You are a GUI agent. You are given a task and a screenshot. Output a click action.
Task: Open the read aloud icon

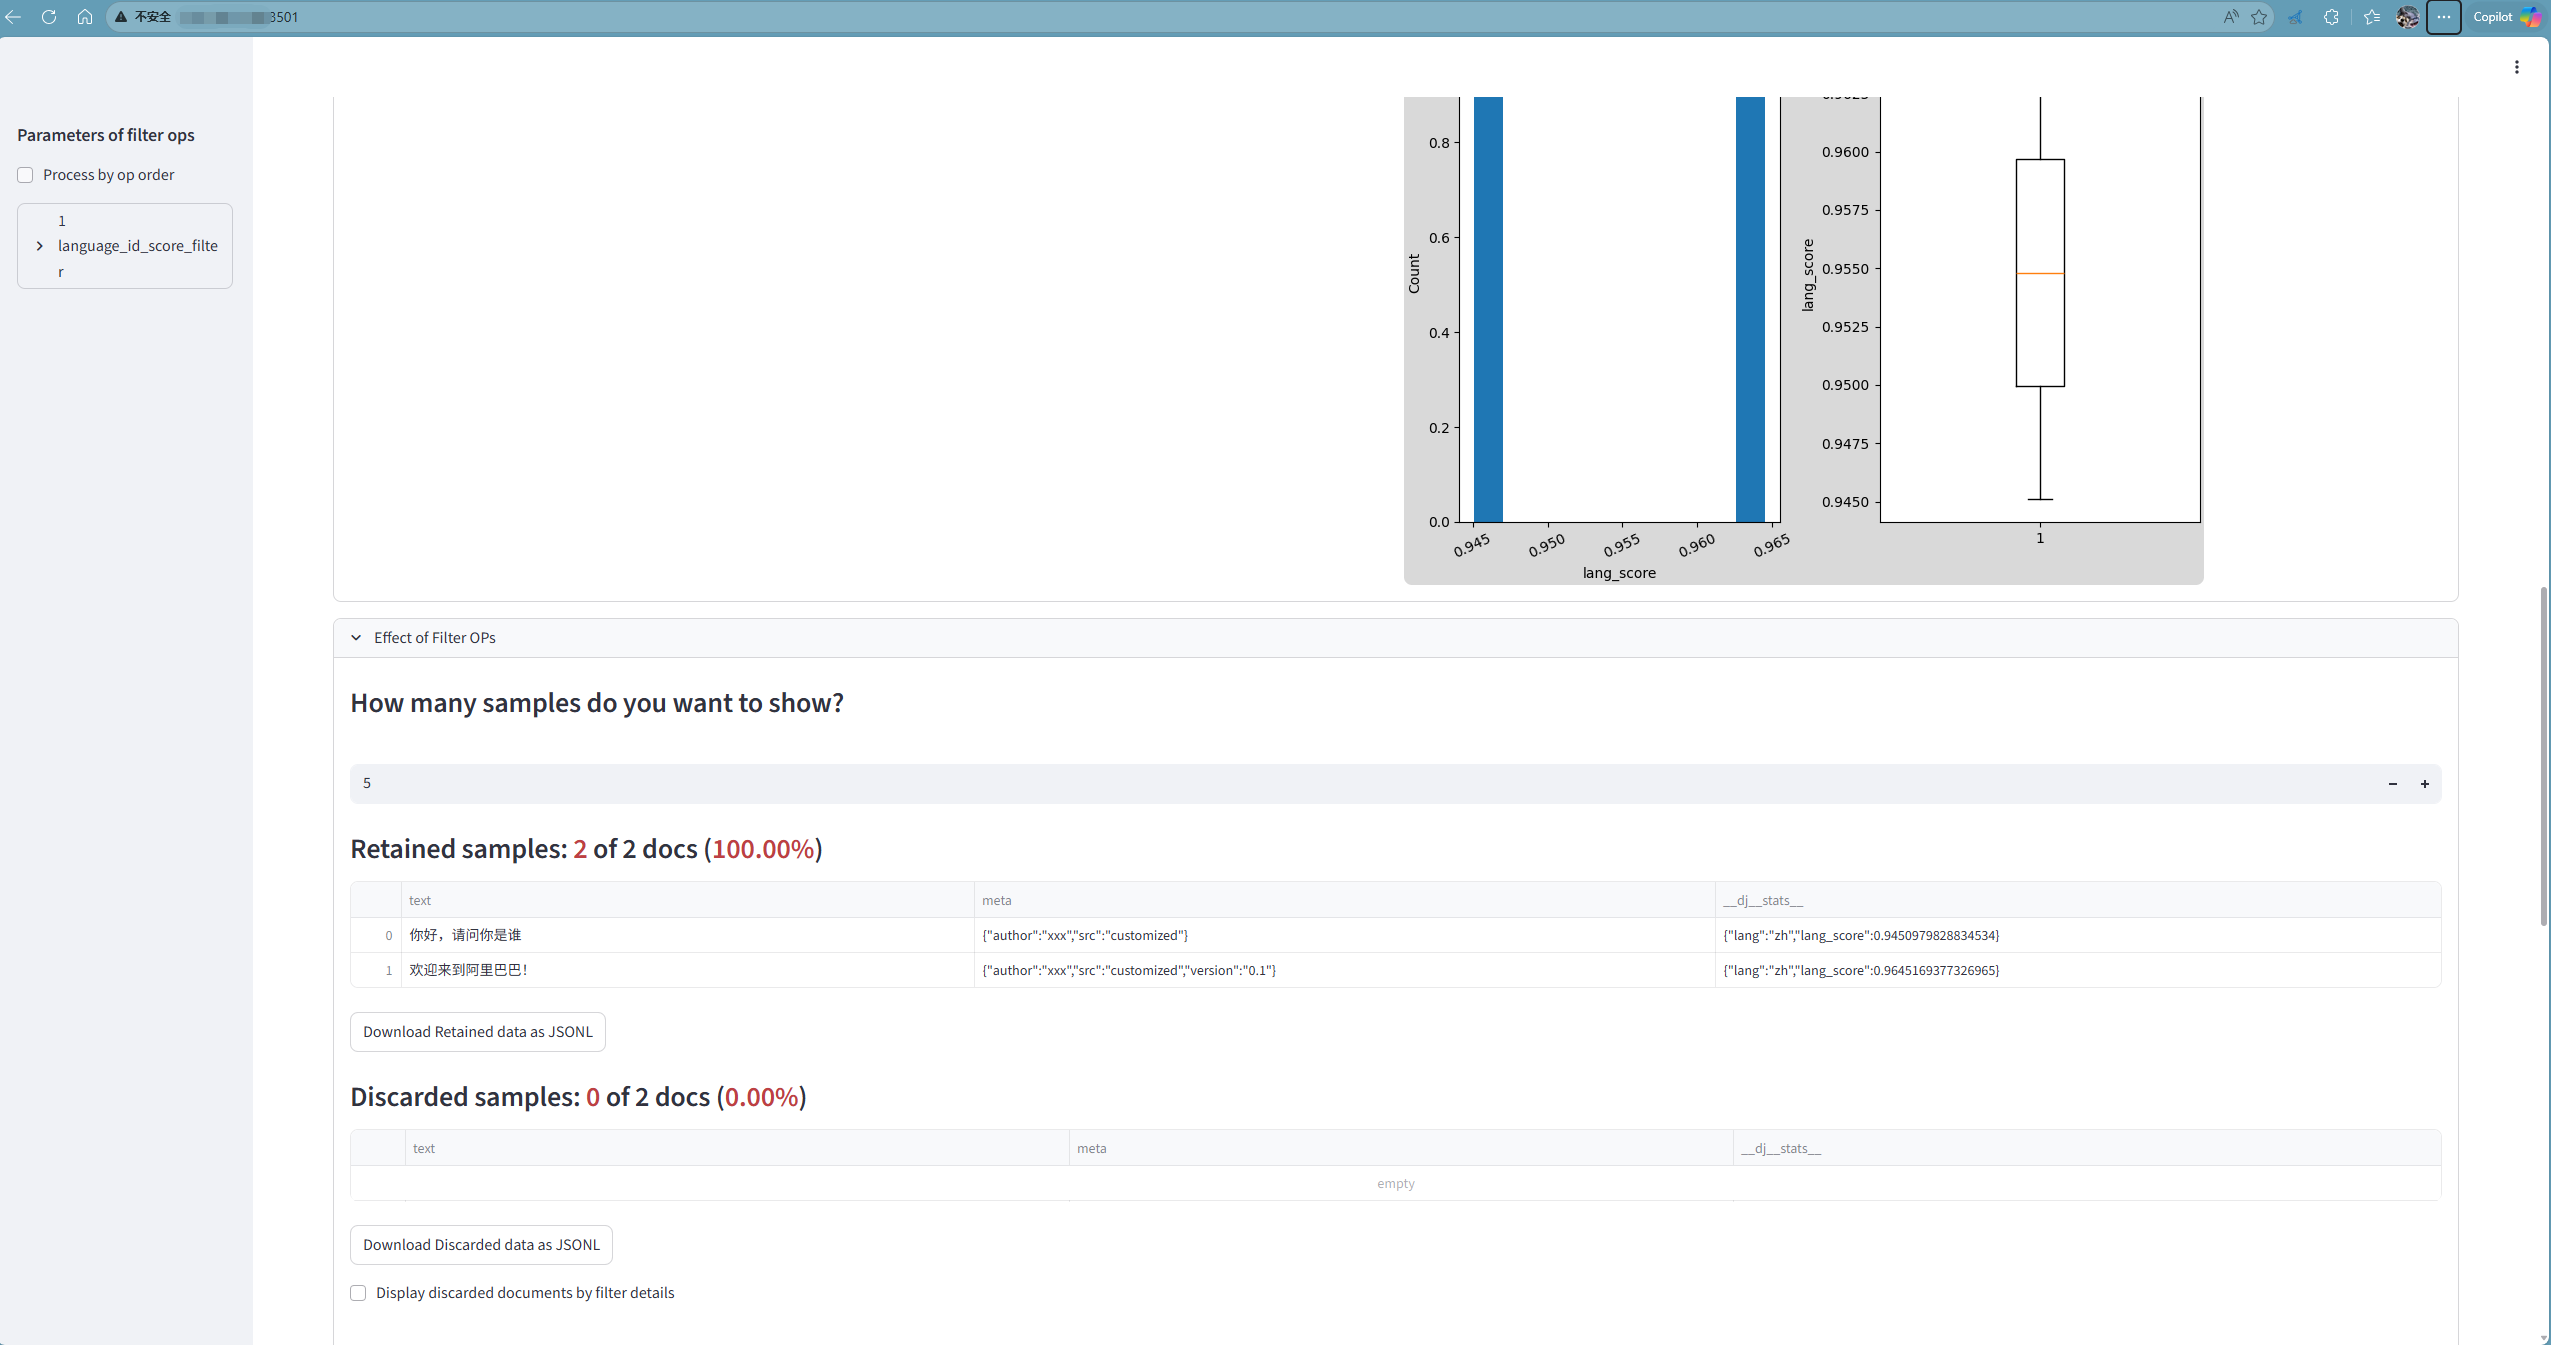[2231, 17]
